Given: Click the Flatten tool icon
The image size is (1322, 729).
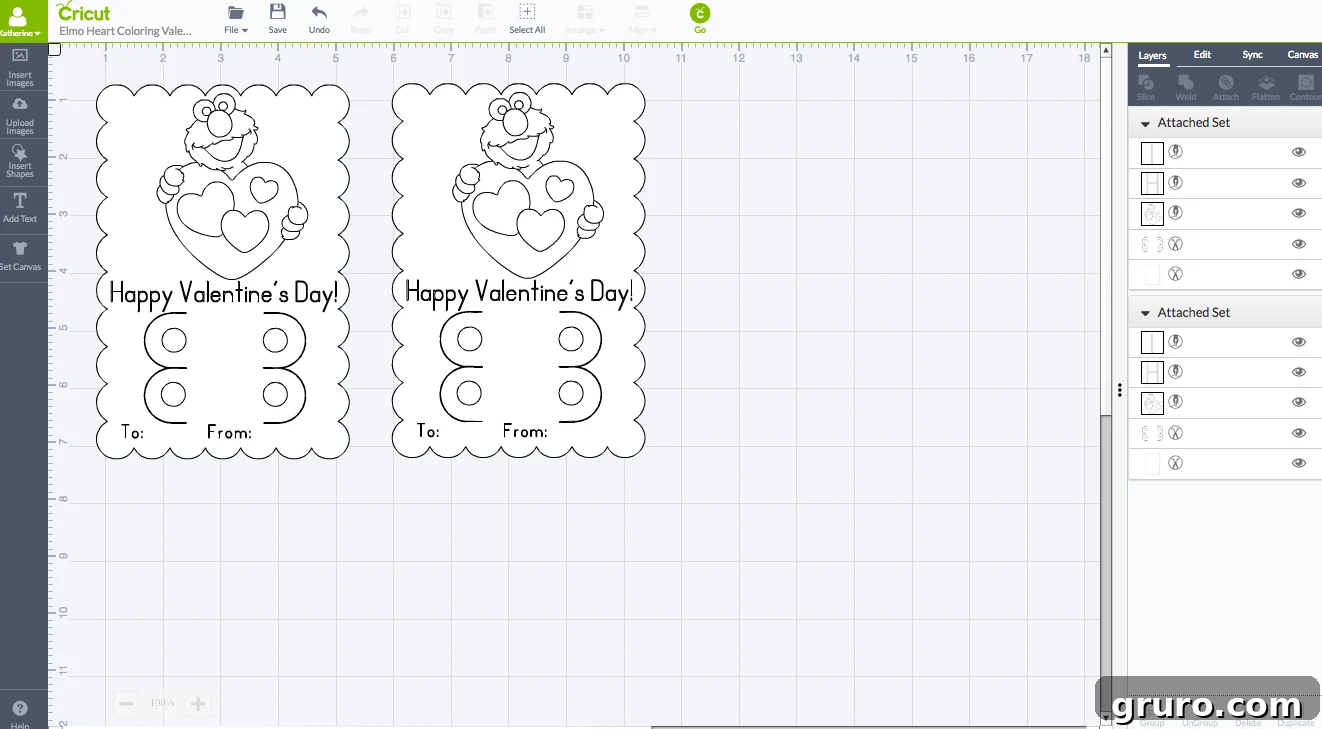Looking at the screenshot, I should pos(1266,88).
